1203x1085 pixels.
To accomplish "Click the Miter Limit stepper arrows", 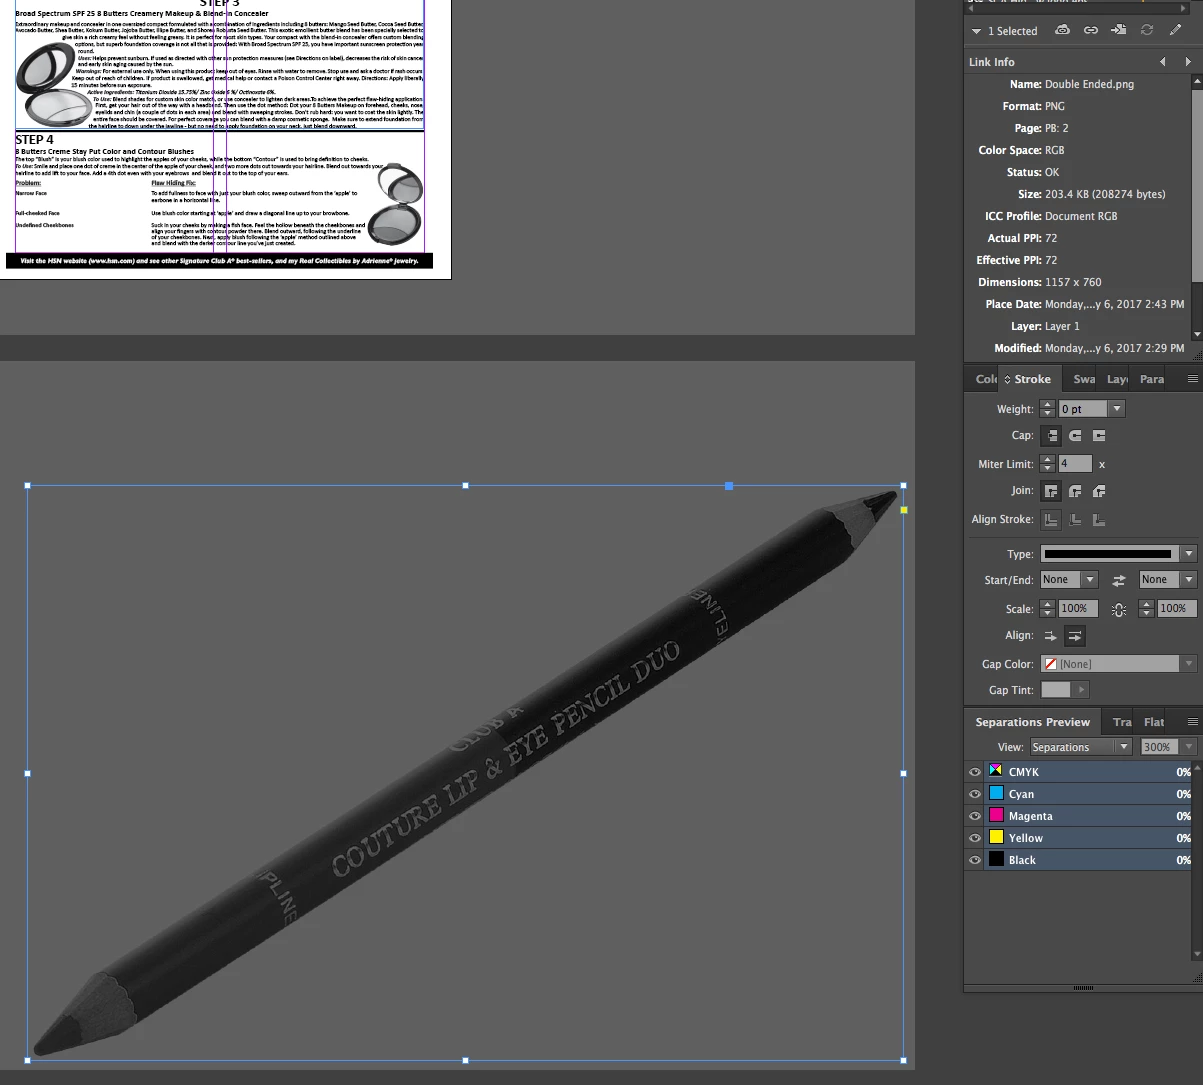I will [x=1047, y=464].
